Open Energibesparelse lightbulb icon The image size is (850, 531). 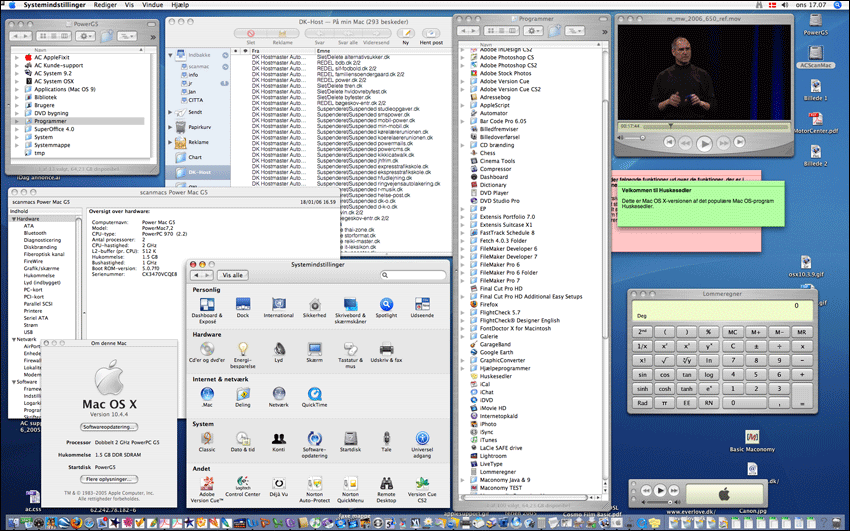[x=242, y=348]
